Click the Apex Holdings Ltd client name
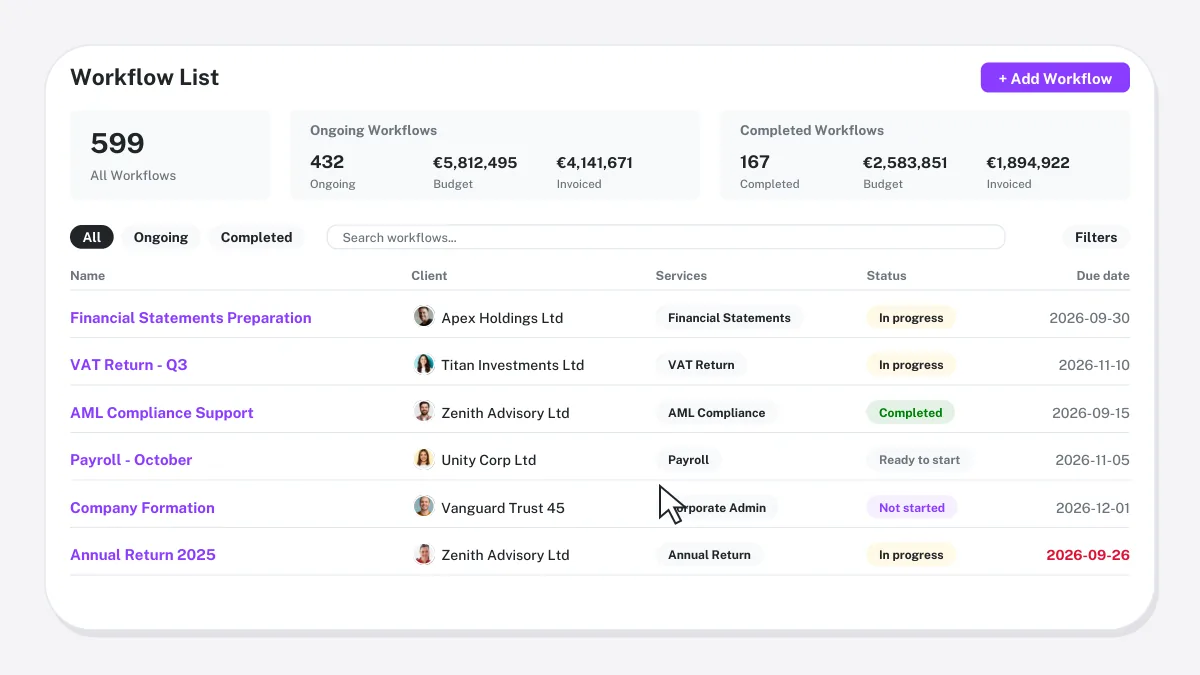The image size is (1200, 675). point(502,318)
